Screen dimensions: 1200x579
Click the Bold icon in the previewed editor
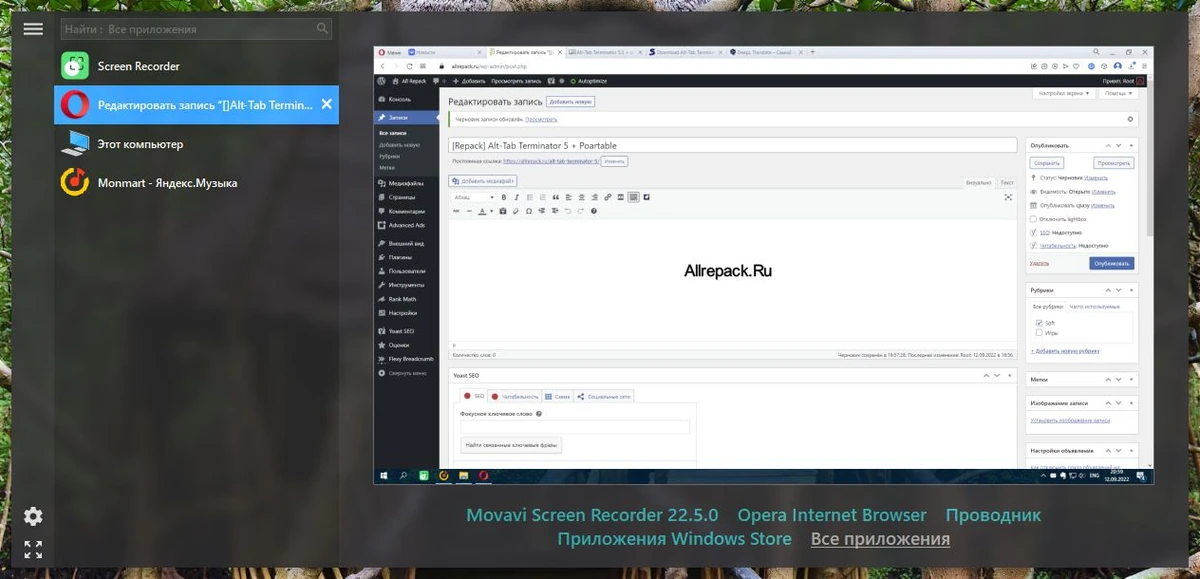(x=504, y=198)
